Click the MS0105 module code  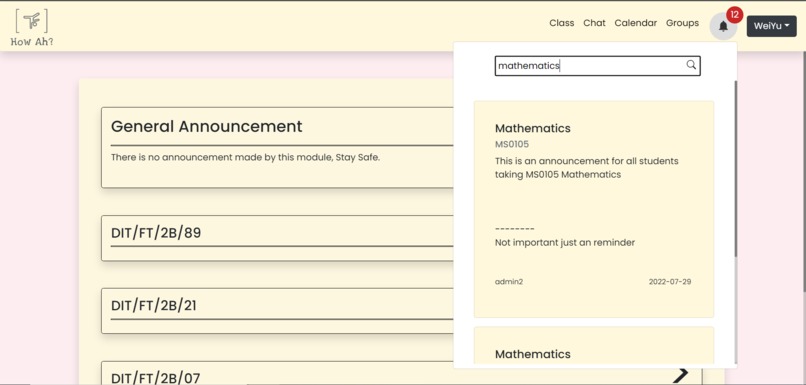(x=512, y=144)
